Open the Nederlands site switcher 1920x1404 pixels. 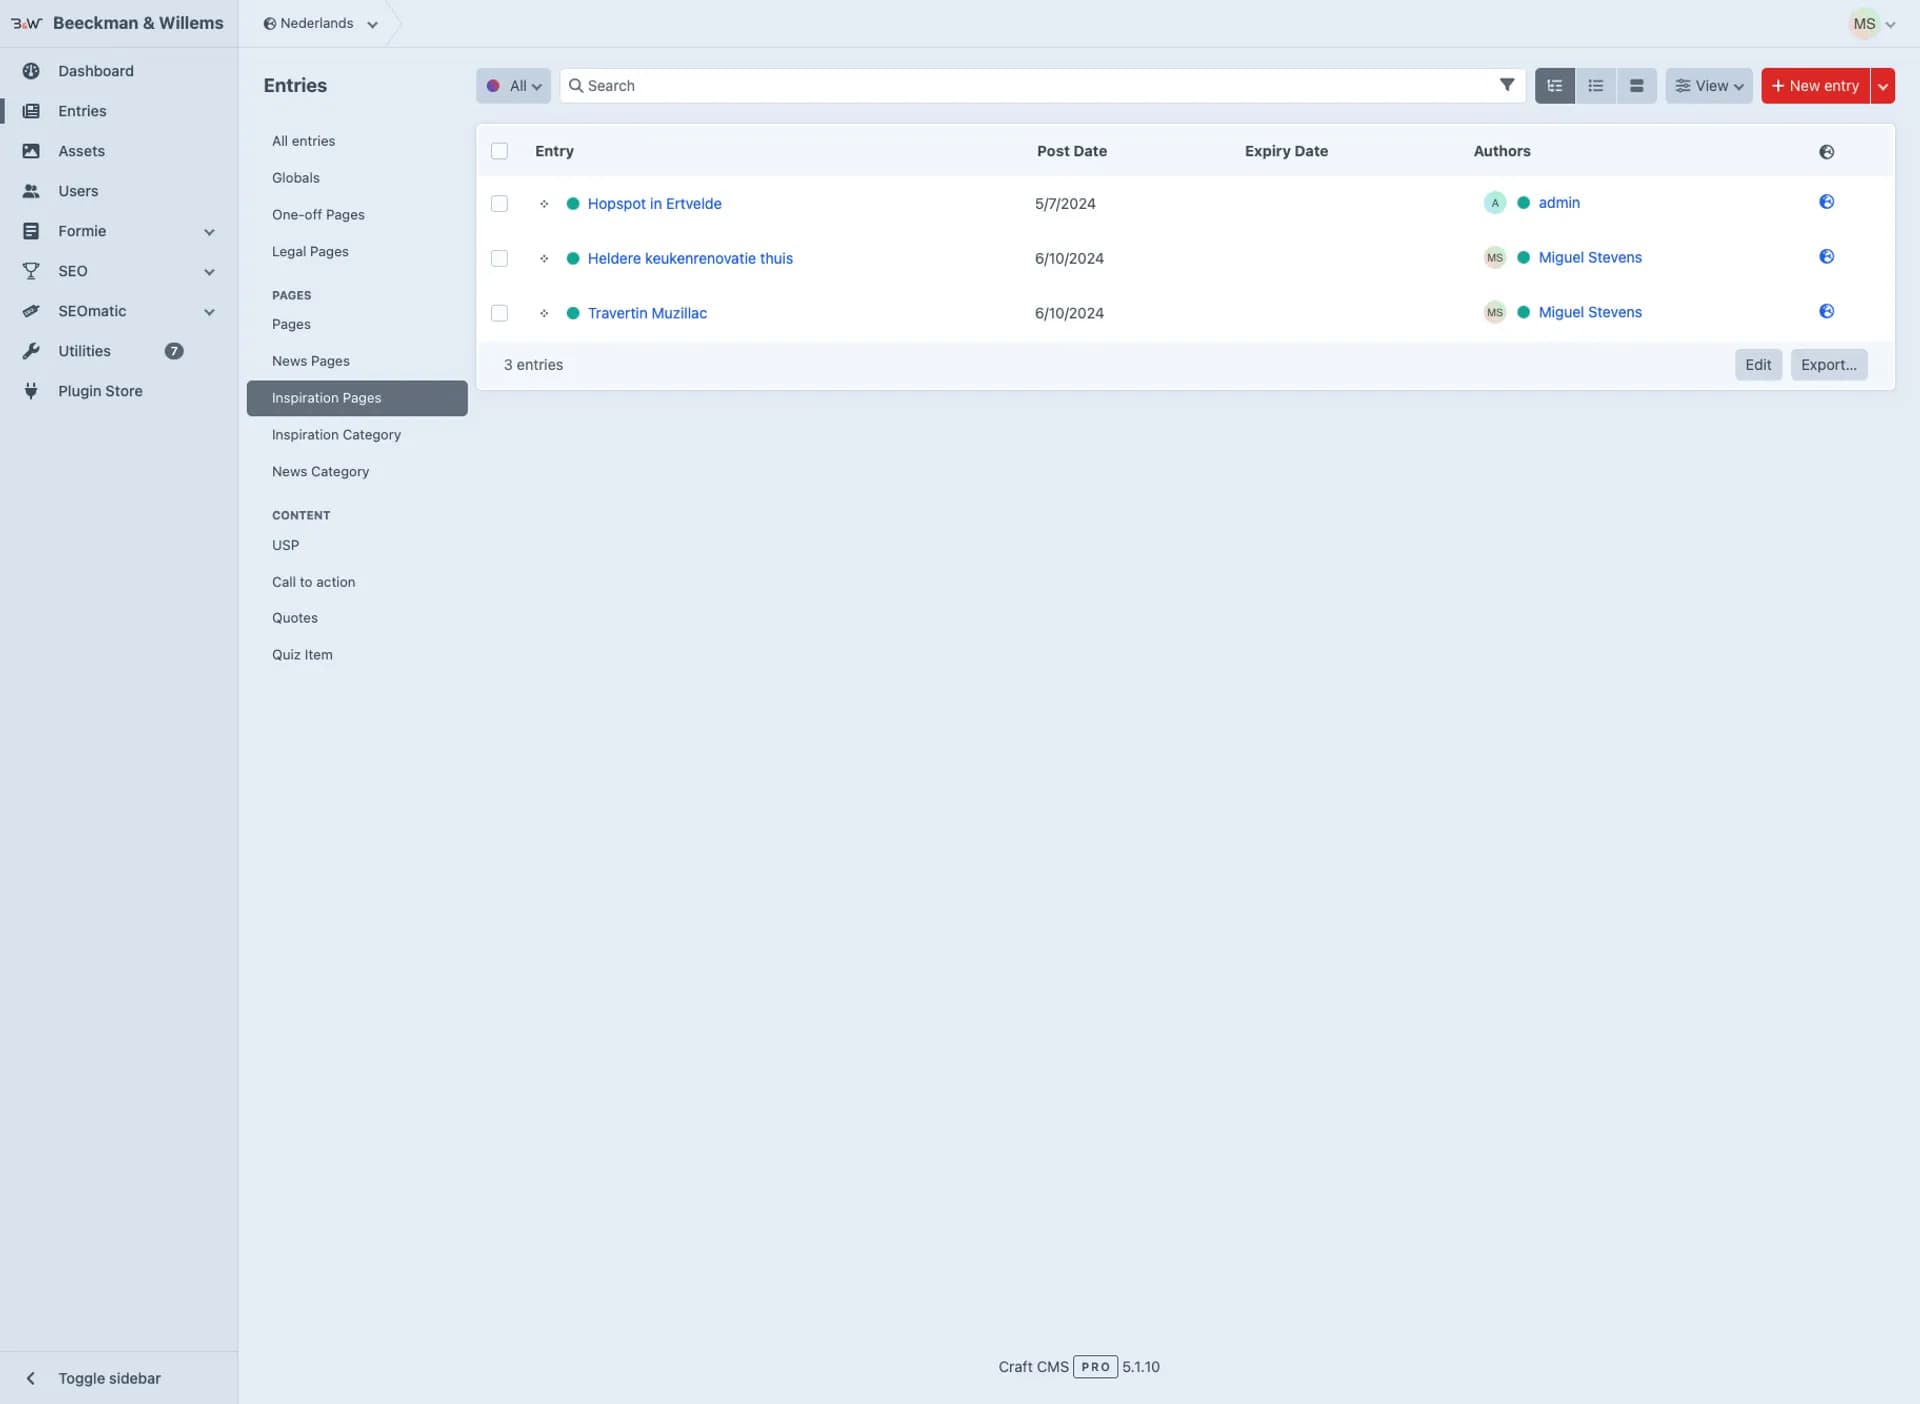(318, 23)
